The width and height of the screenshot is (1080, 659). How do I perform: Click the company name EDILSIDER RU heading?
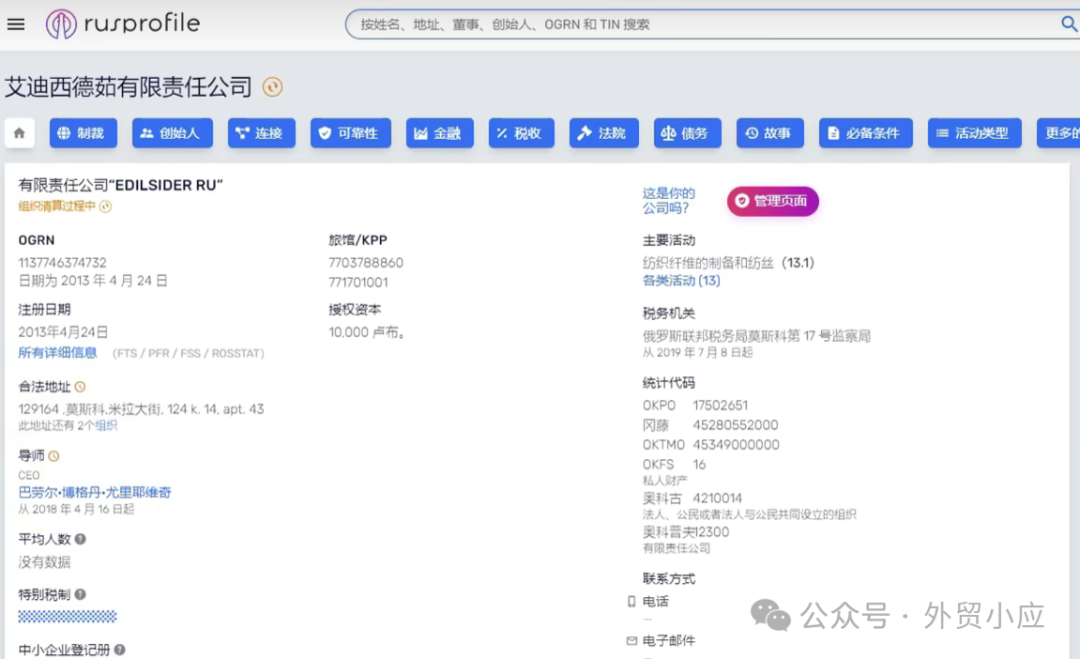coord(121,185)
